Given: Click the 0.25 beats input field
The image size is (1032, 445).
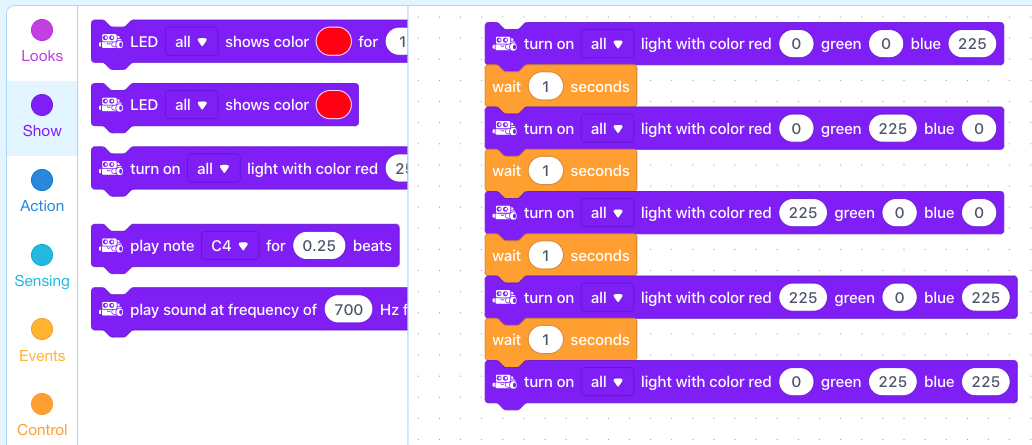Looking at the screenshot, I should click(x=319, y=246).
